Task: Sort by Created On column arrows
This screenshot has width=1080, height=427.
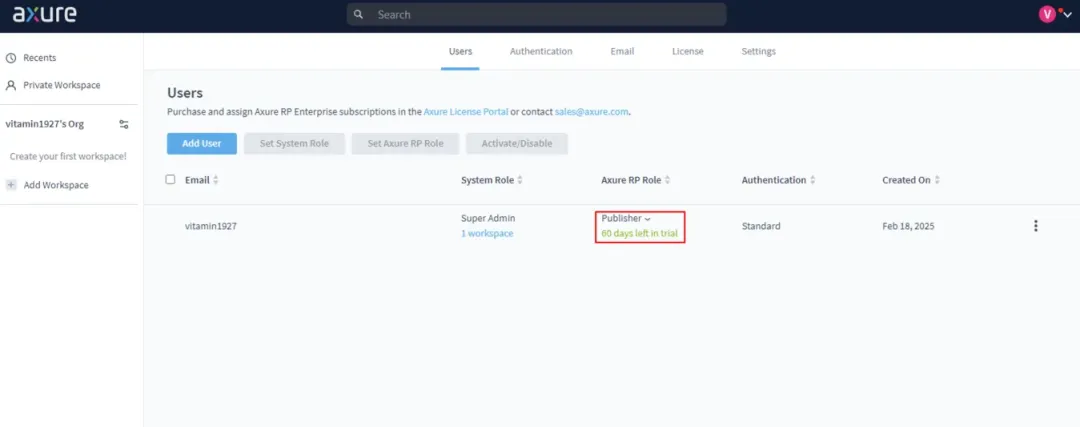Action: point(937,180)
